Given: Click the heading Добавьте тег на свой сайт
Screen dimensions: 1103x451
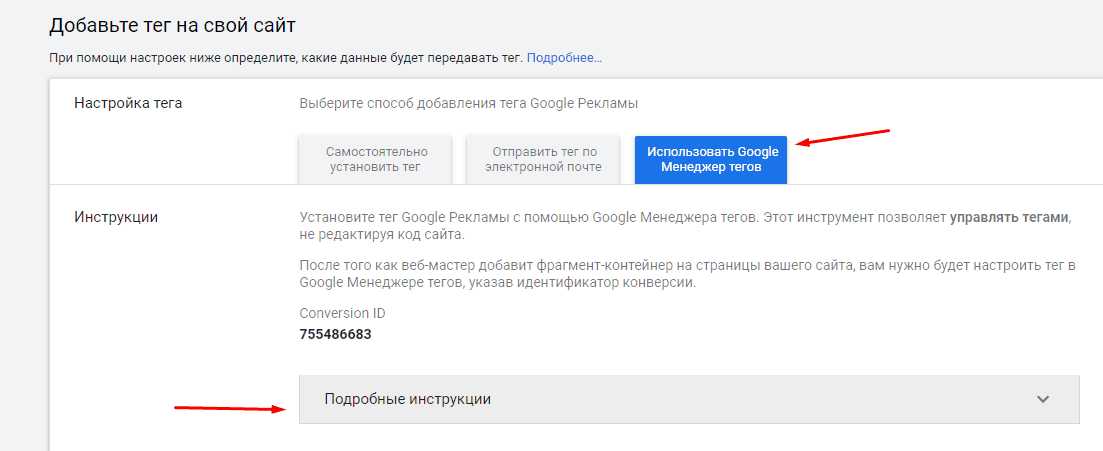Looking at the screenshot, I should point(172,26).
